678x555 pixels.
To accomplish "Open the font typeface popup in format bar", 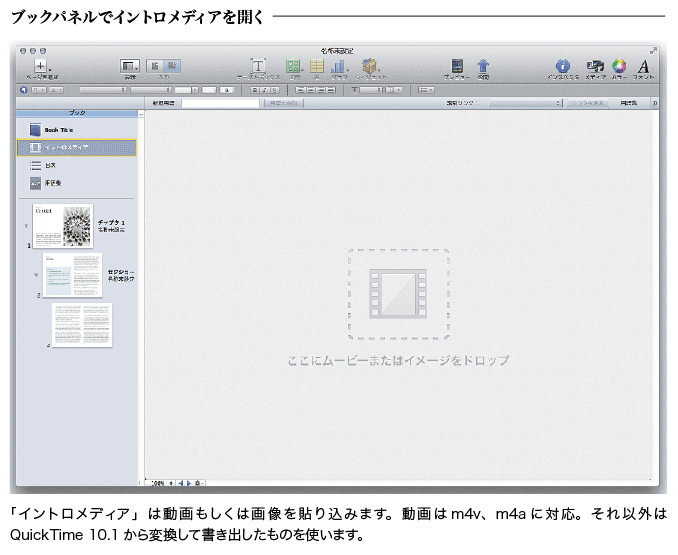I will [151, 90].
